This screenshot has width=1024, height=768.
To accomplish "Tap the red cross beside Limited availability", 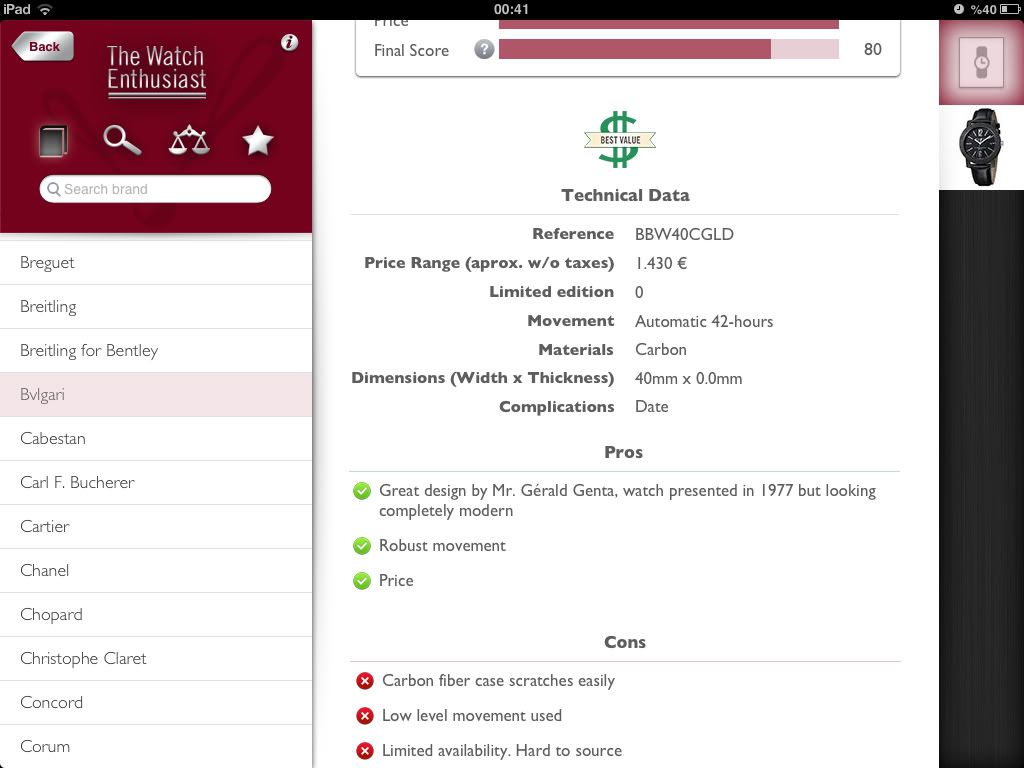I will [365, 750].
